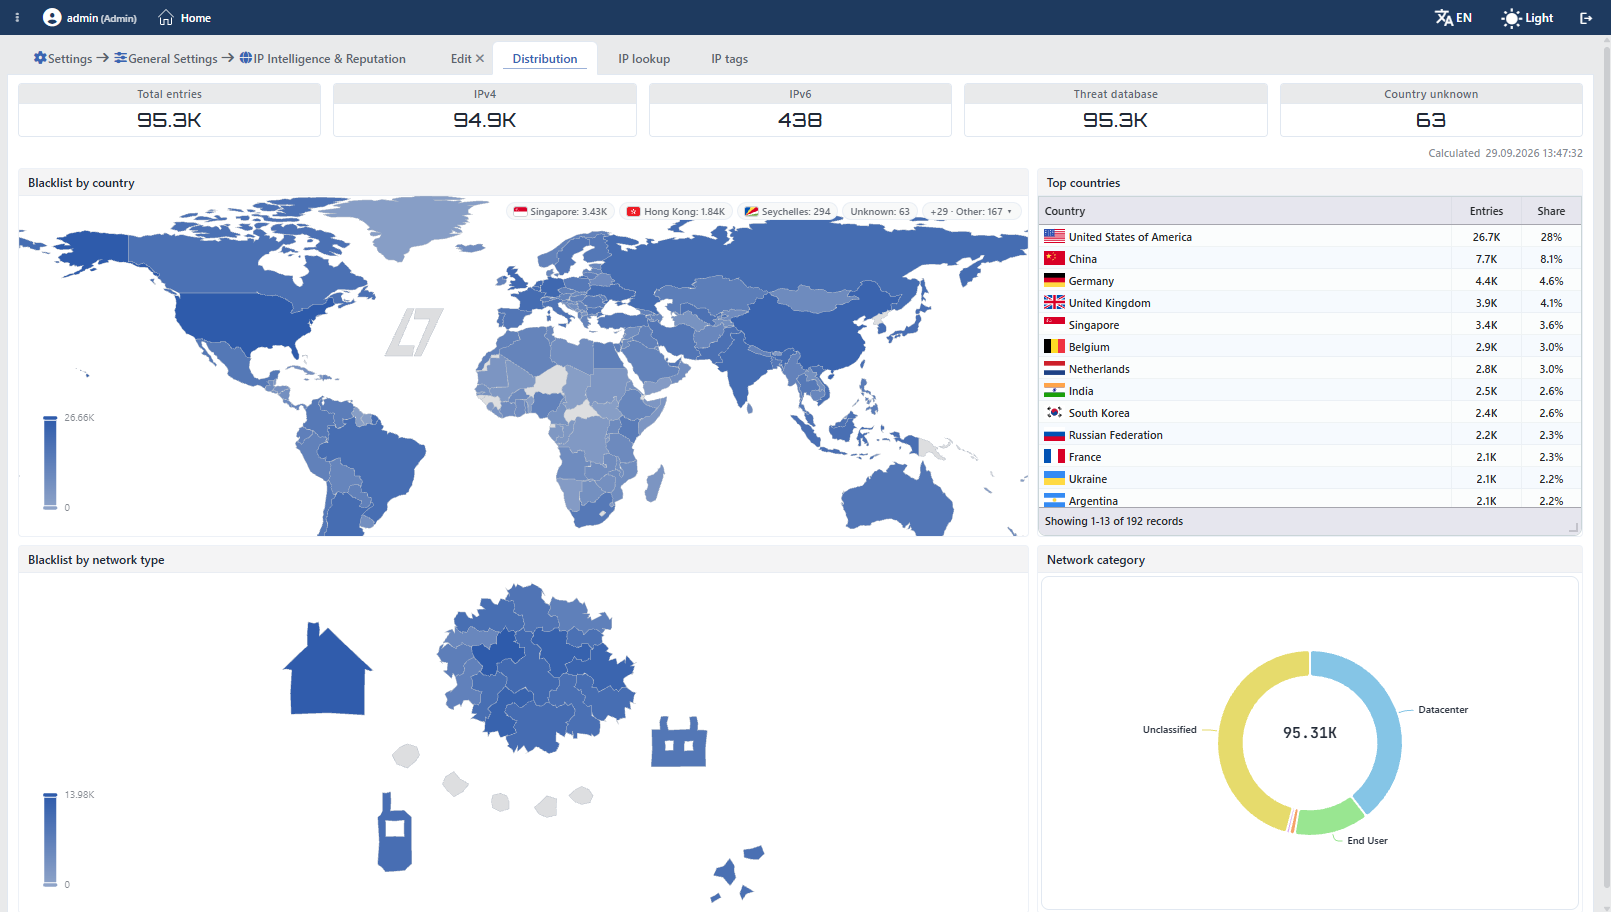The width and height of the screenshot is (1611, 912).
Task: Click the network type color scale bar
Action: click(50, 839)
